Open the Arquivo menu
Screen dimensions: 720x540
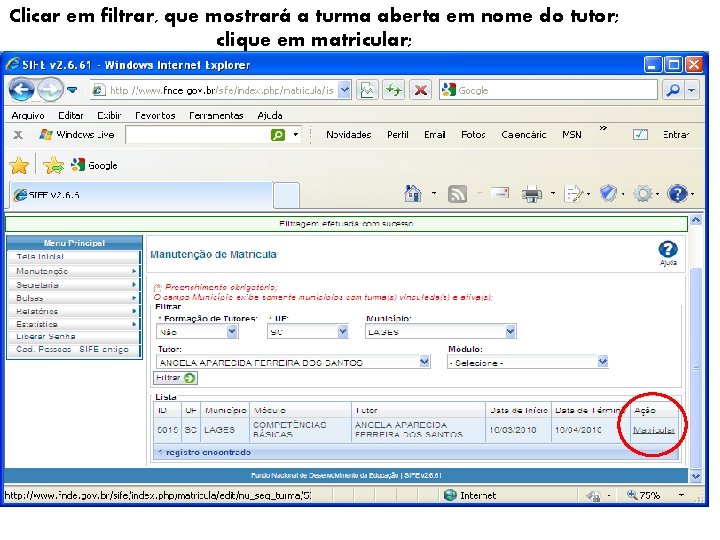(x=28, y=116)
